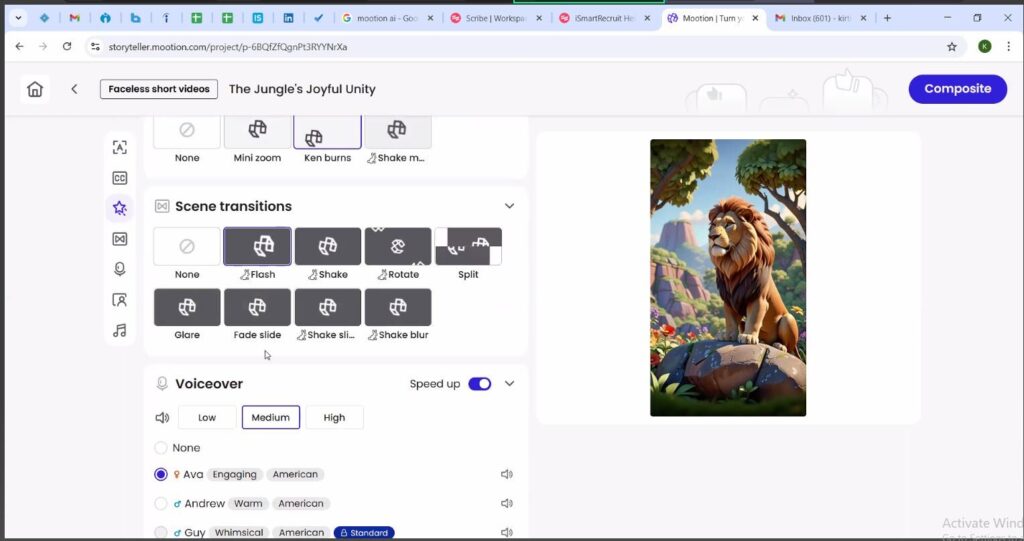Screen dimensions: 1024x541
Task: Go back in browser history
Action: point(20,46)
